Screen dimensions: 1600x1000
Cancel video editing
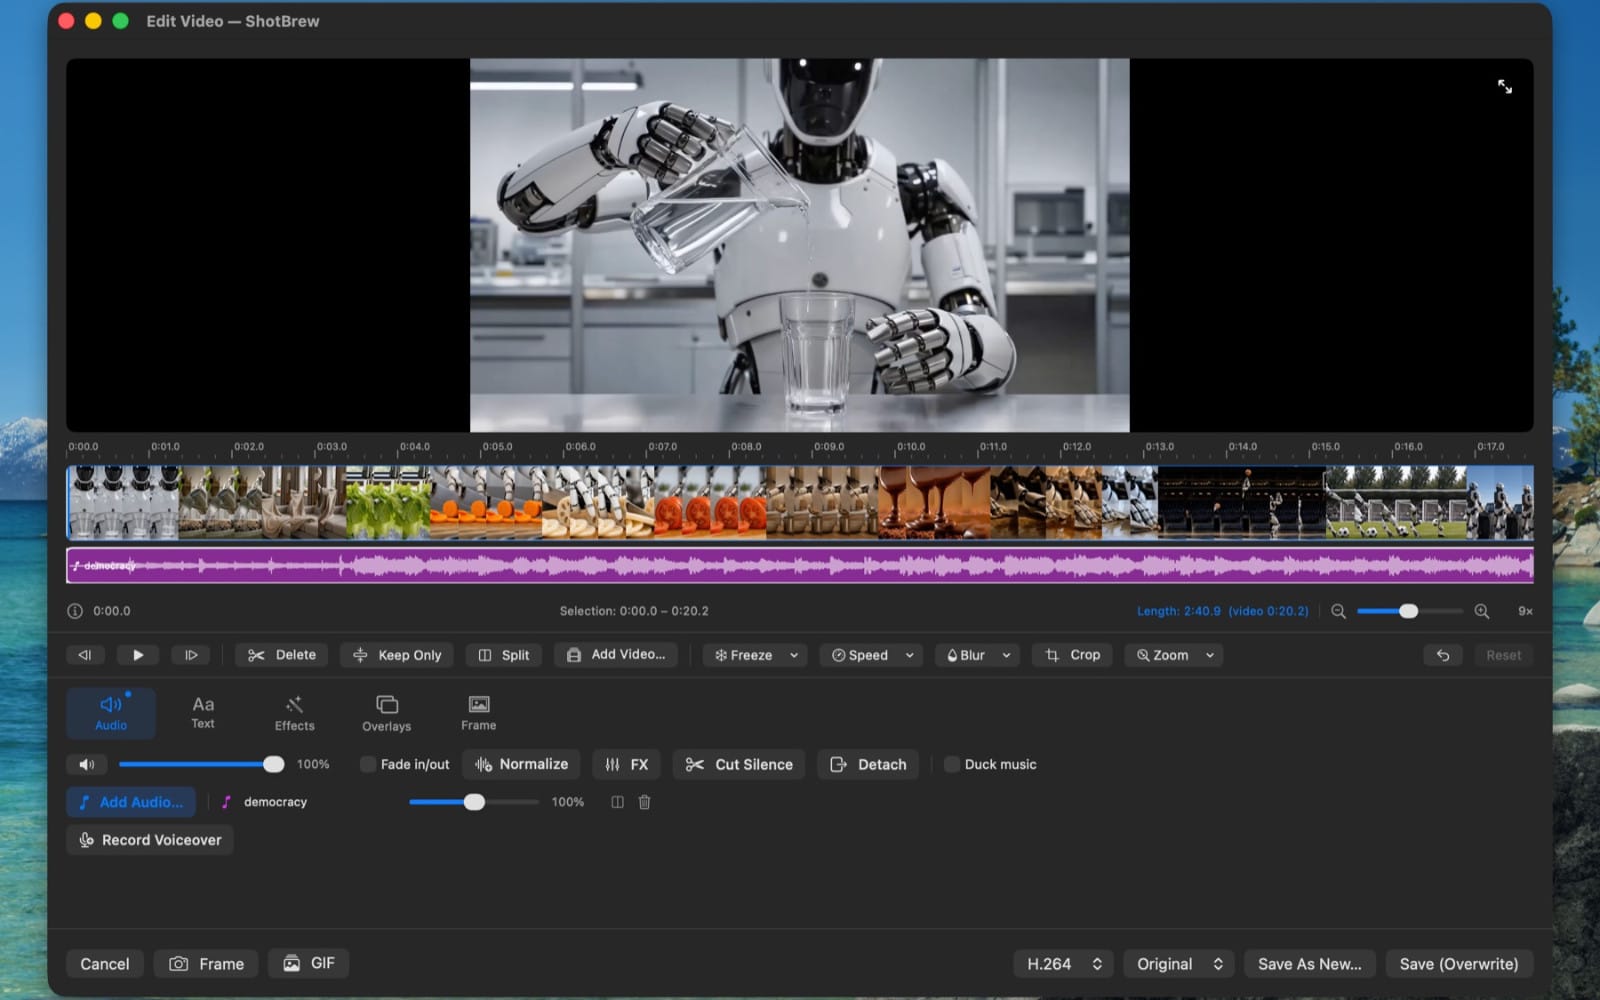[x=105, y=964]
